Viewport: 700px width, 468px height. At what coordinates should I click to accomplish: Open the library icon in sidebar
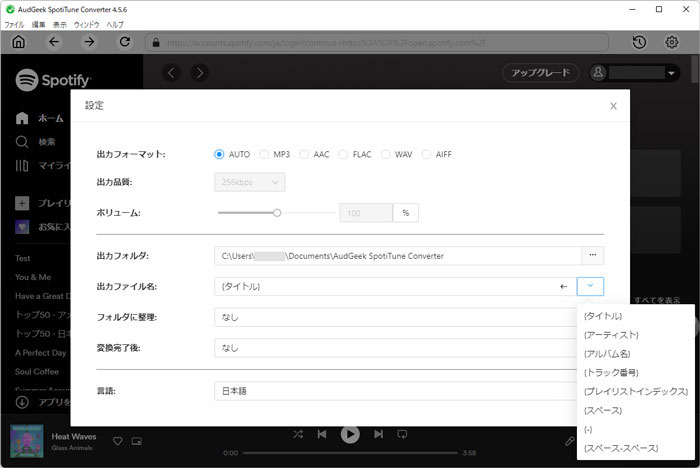22,166
